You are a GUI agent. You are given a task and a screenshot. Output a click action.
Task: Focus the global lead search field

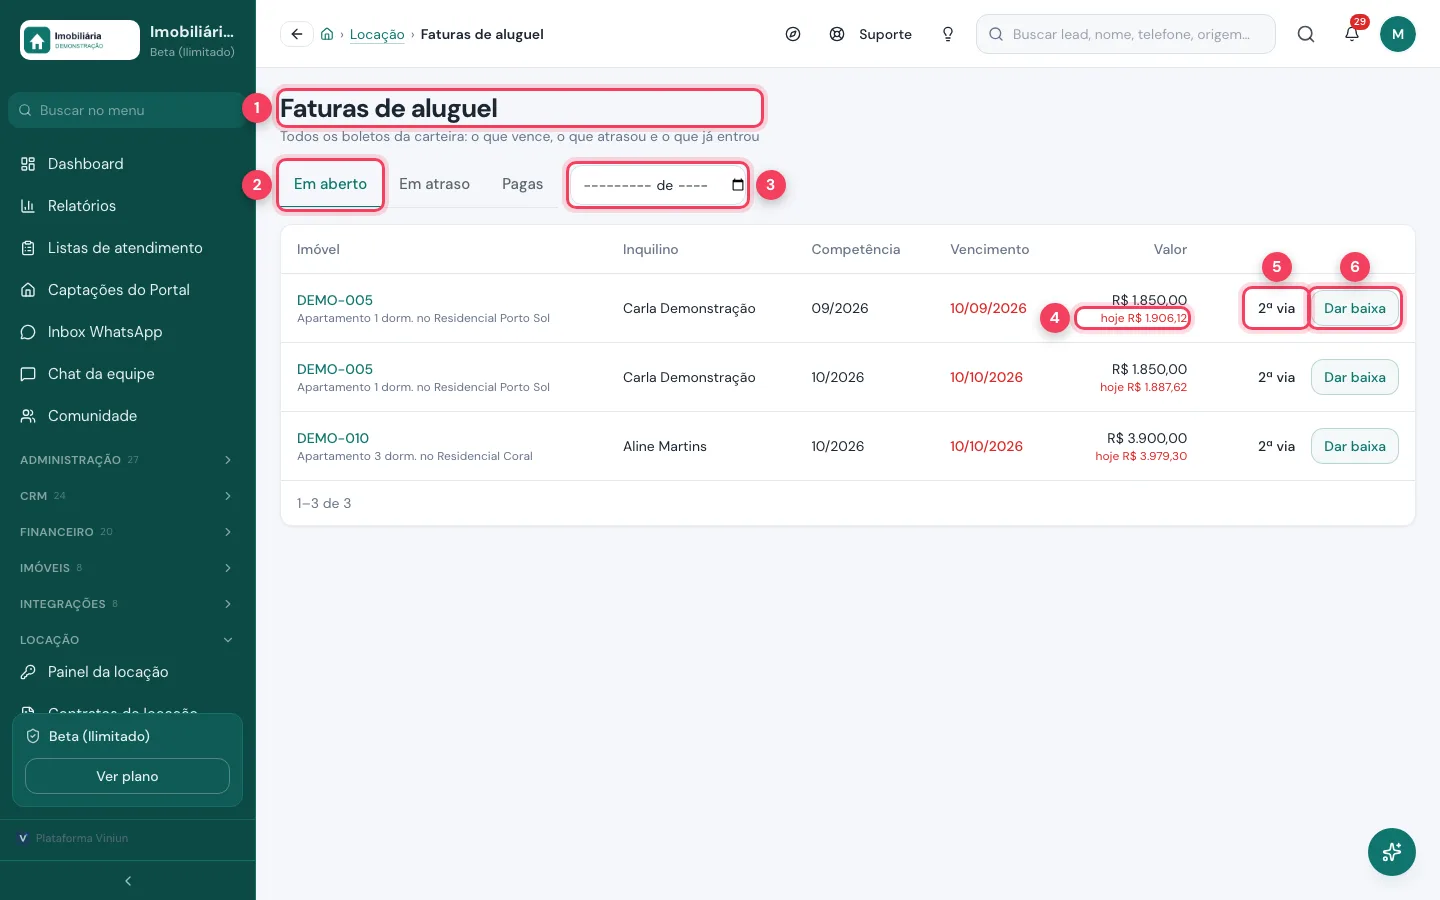(x=1126, y=34)
